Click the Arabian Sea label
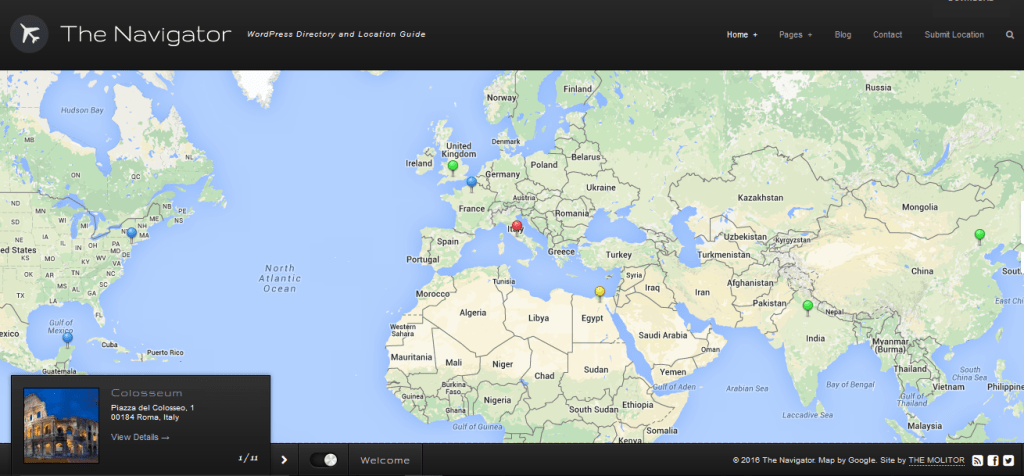Viewport: 1024px width, 476px height. coord(748,389)
